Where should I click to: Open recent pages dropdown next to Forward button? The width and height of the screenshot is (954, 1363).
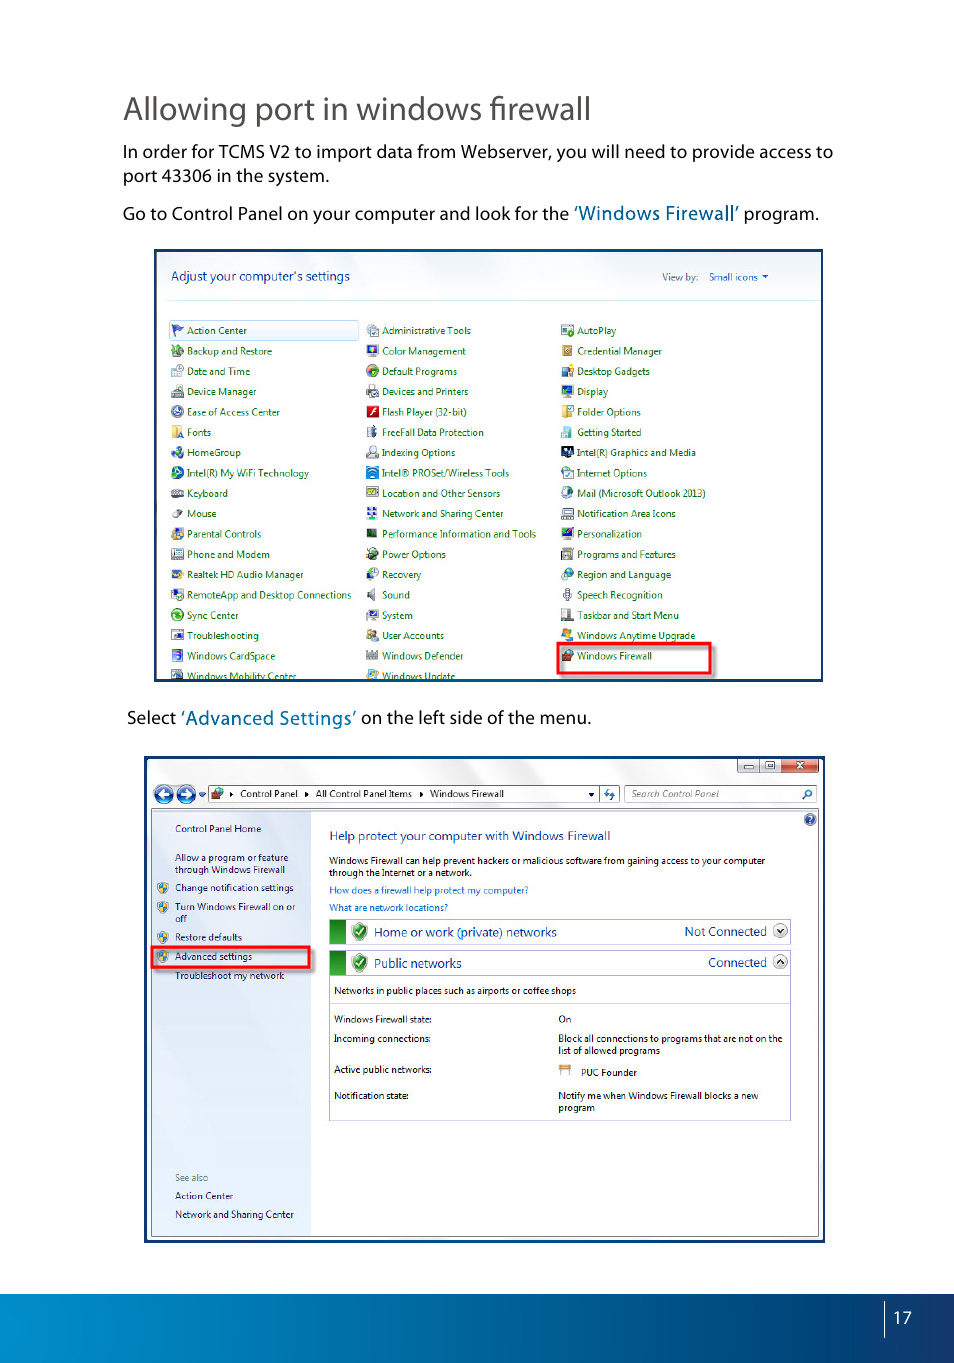click(x=202, y=794)
